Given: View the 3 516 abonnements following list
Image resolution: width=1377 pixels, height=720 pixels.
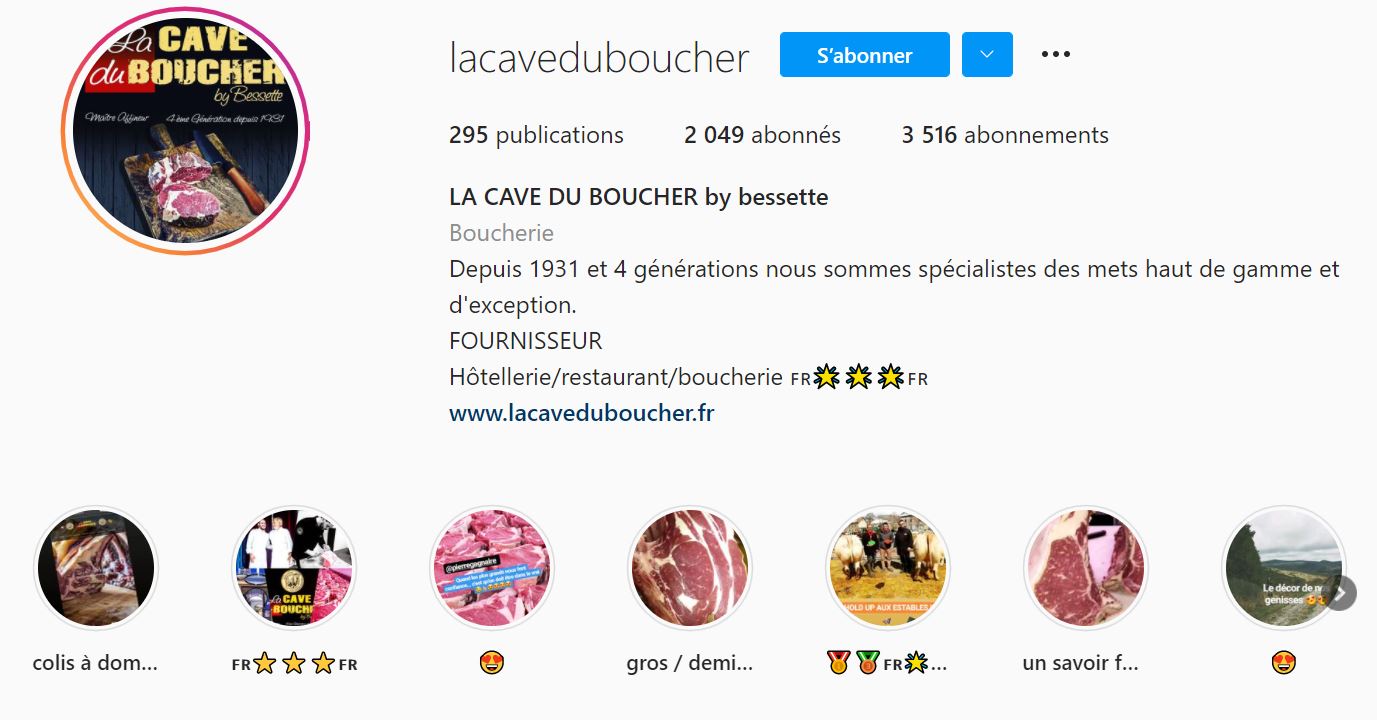Looking at the screenshot, I should point(1005,135).
